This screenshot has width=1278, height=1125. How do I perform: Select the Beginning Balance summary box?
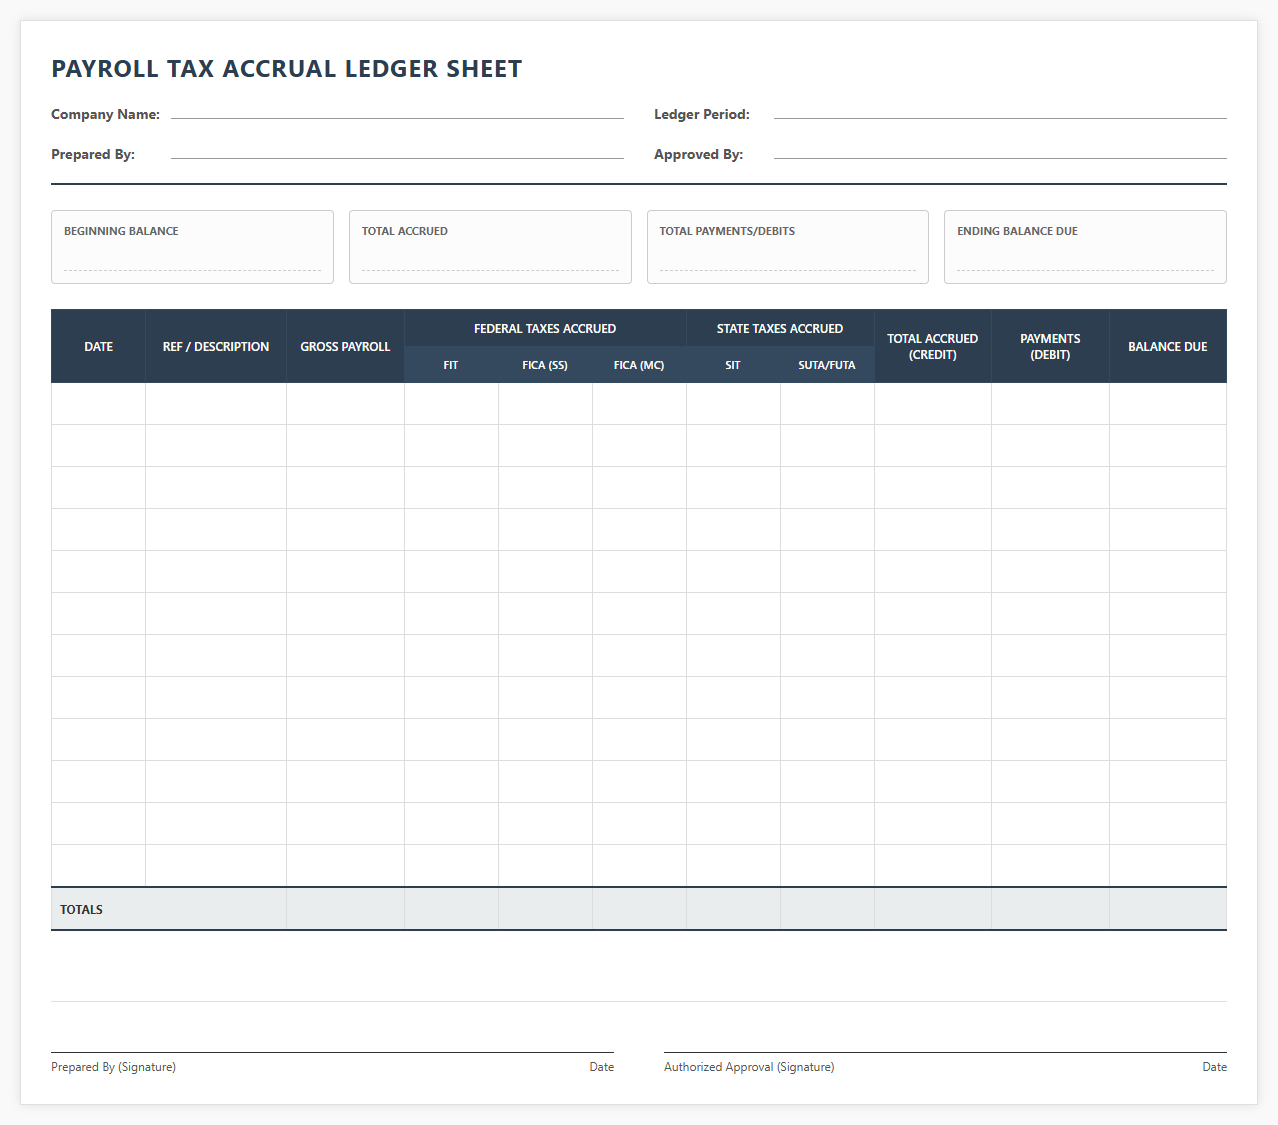pos(192,247)
